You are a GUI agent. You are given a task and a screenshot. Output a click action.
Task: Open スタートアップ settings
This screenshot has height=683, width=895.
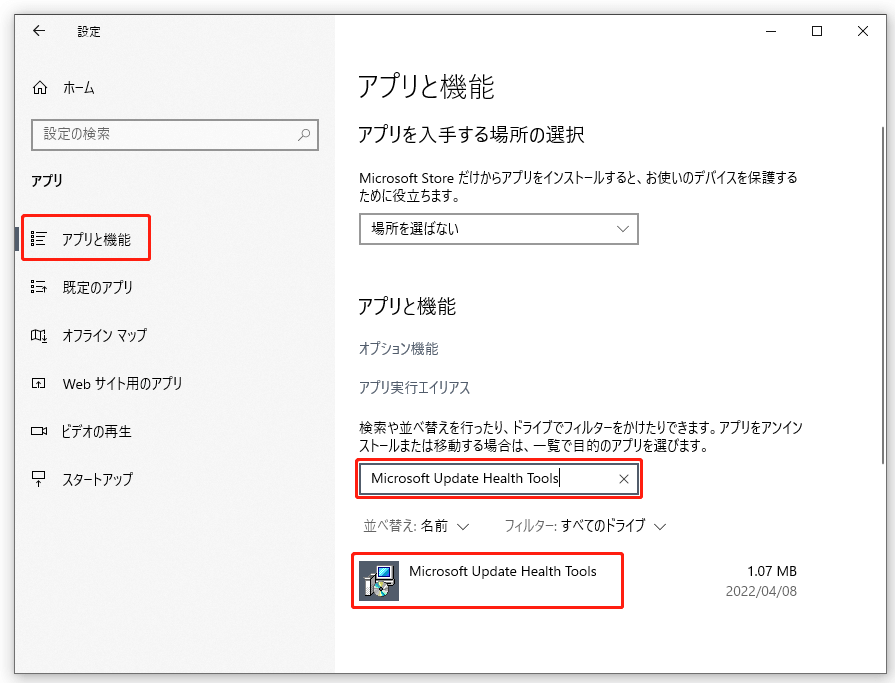(82, 479)
